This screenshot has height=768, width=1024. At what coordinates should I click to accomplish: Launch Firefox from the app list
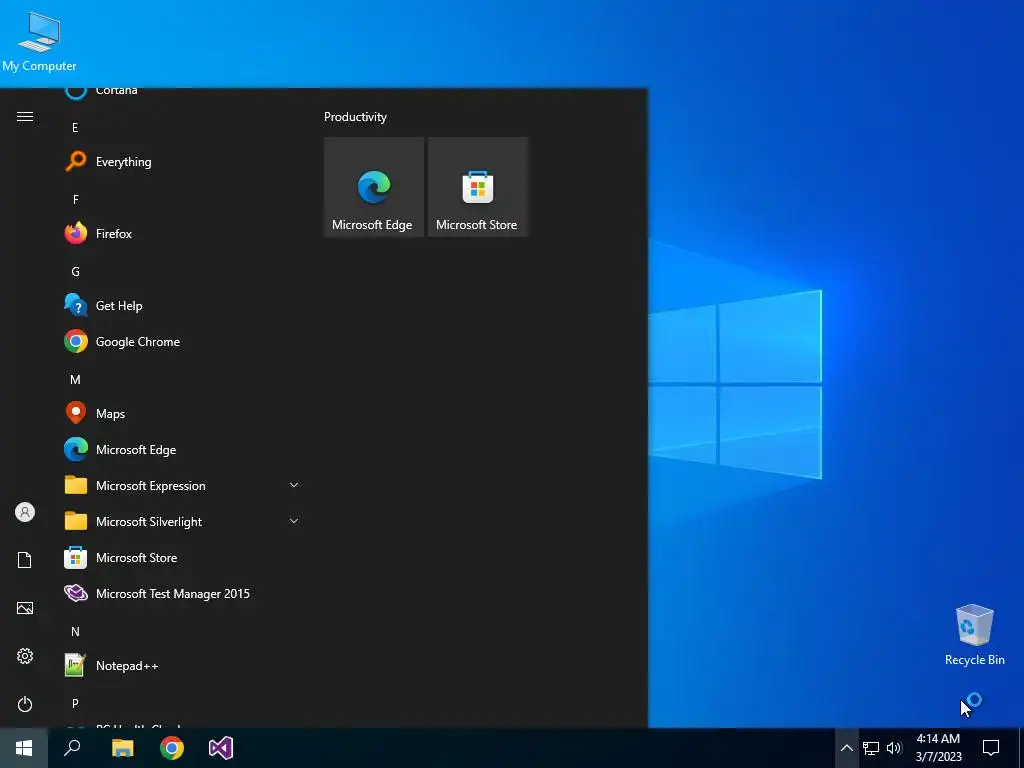coord(183,233)
